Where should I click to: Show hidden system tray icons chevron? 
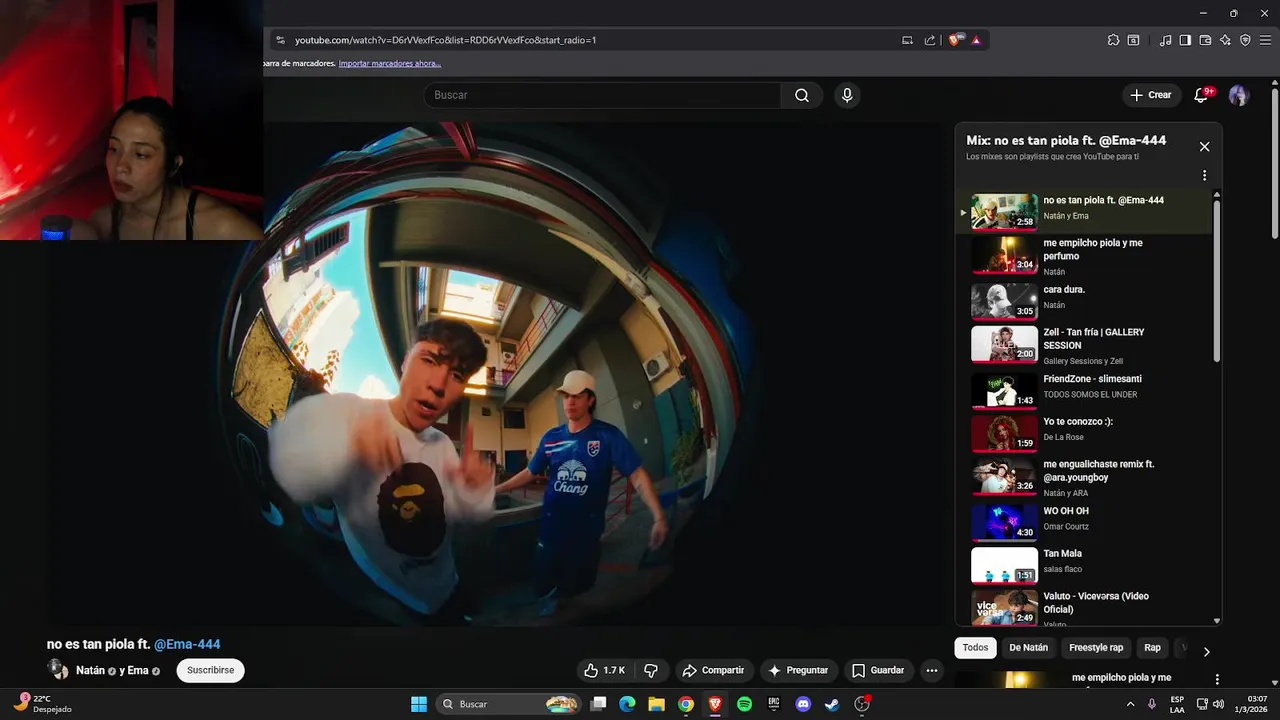tap(1130, 704)
